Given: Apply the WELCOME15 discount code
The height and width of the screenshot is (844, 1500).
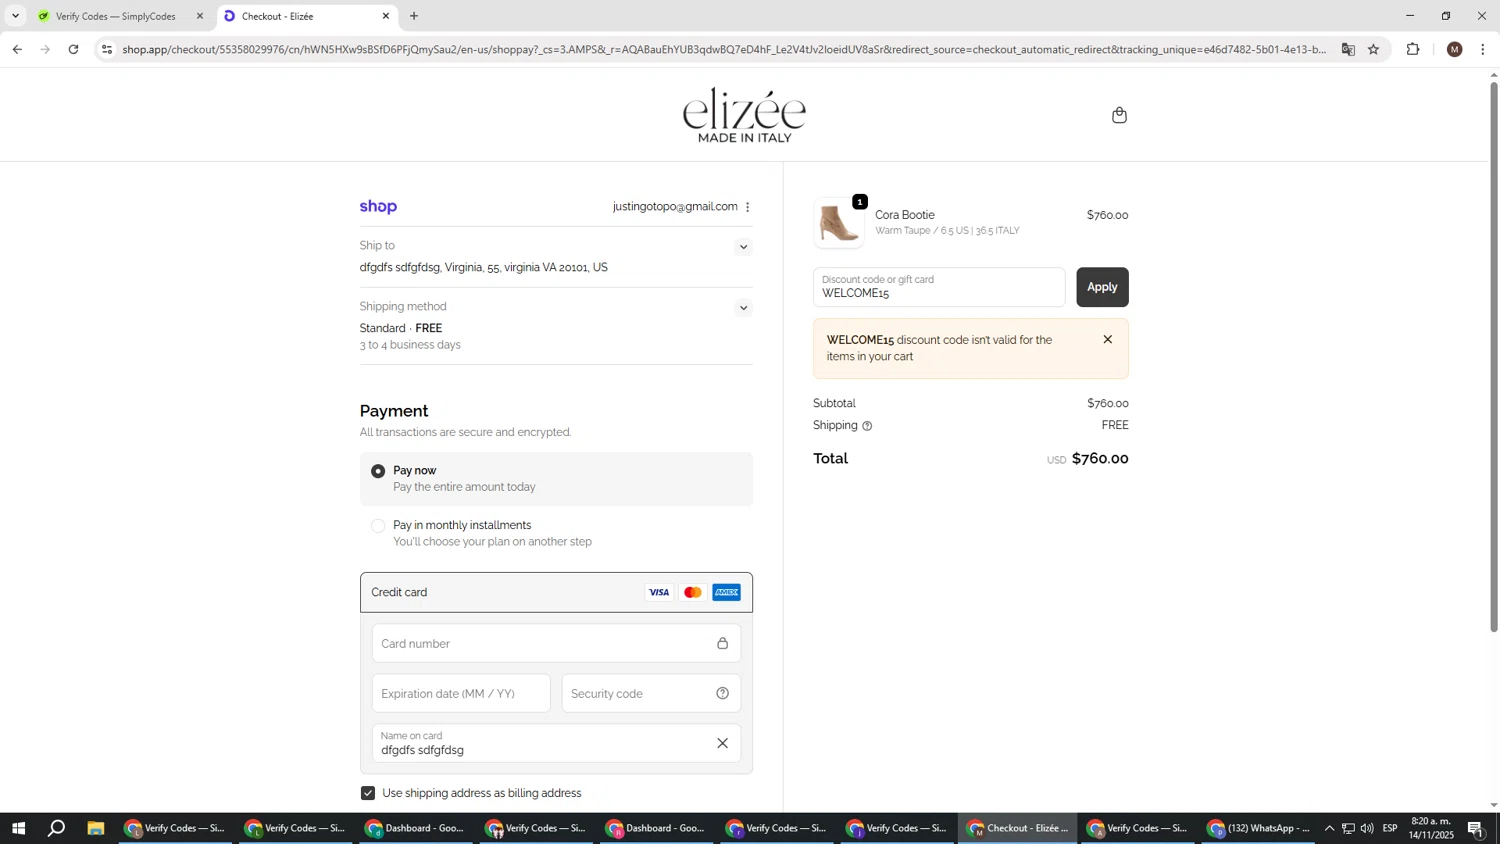Looking at the screenshot, I should click(1102, 287).
